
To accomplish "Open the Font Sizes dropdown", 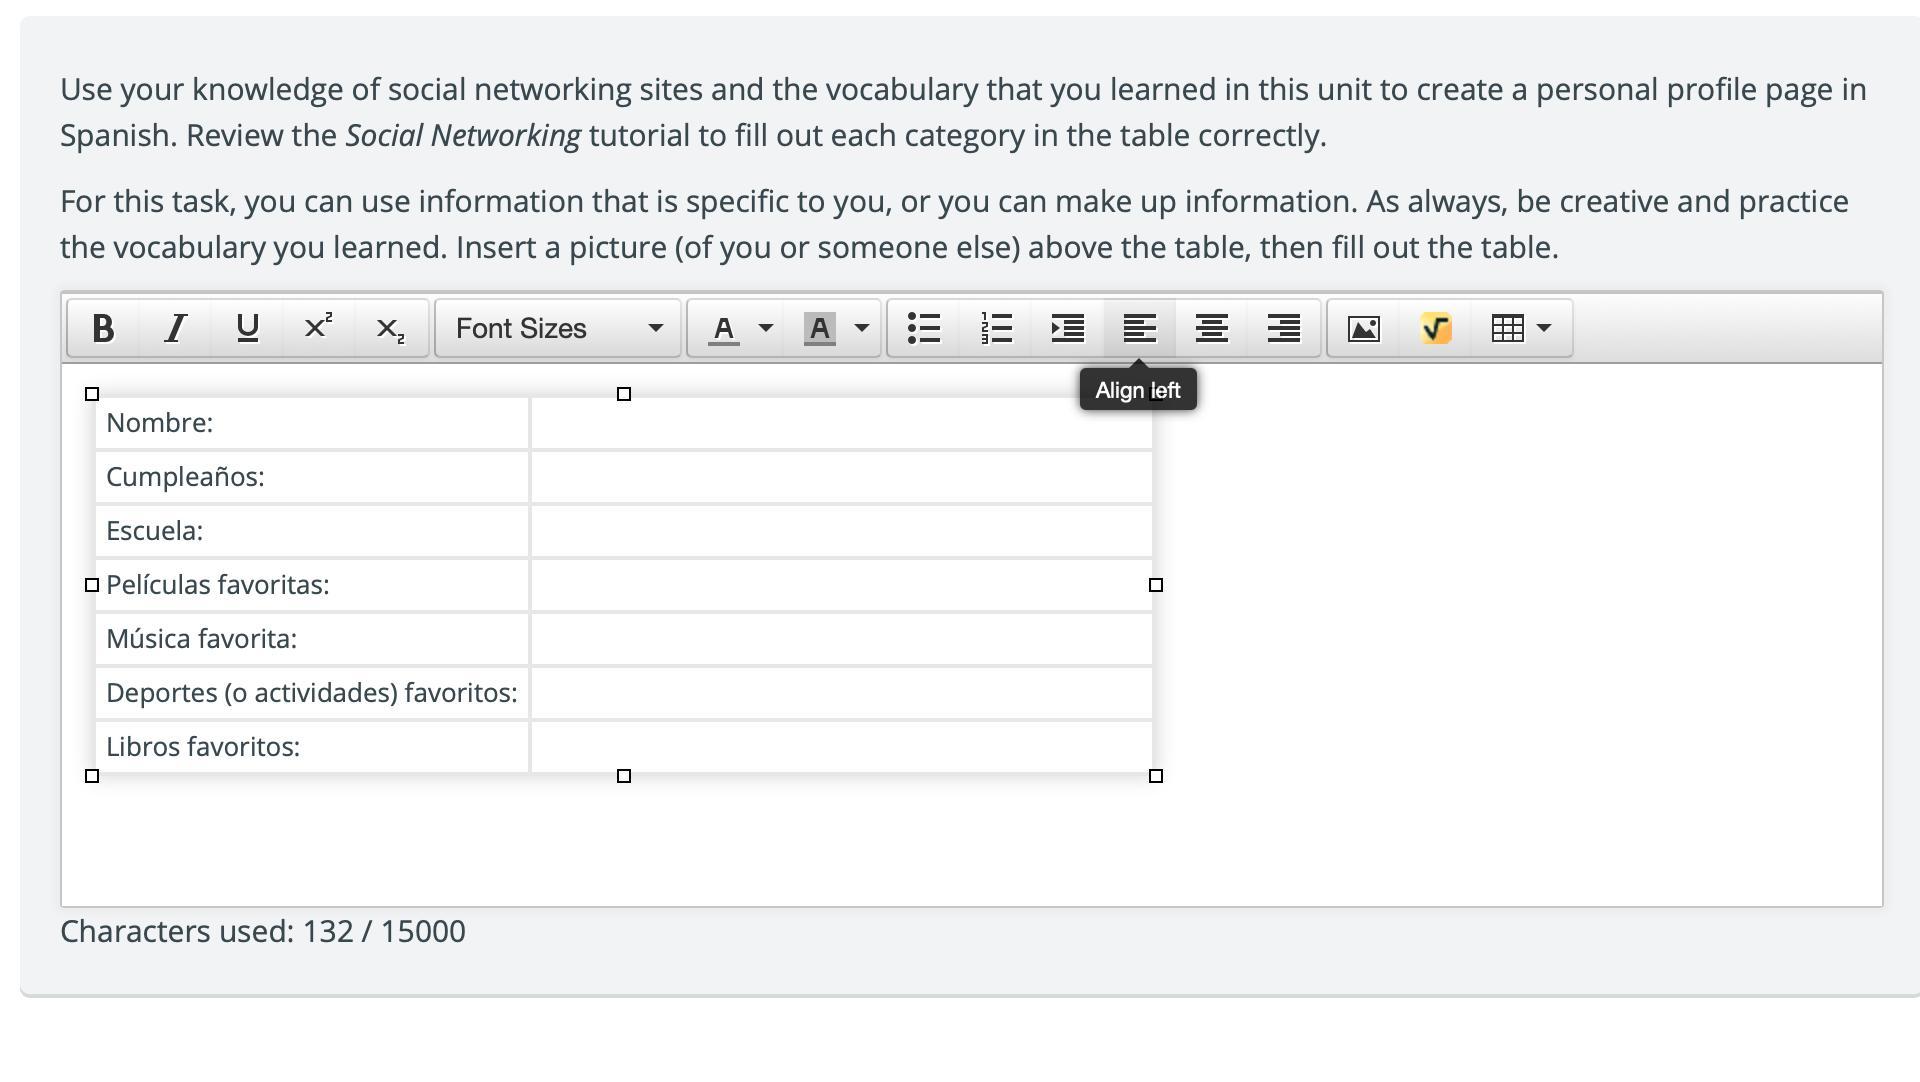I will (x=558, y=329).
